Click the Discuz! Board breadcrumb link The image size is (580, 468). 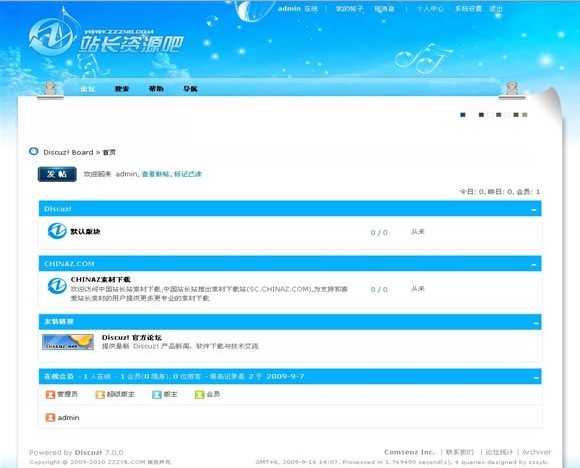tap(68, 152)
